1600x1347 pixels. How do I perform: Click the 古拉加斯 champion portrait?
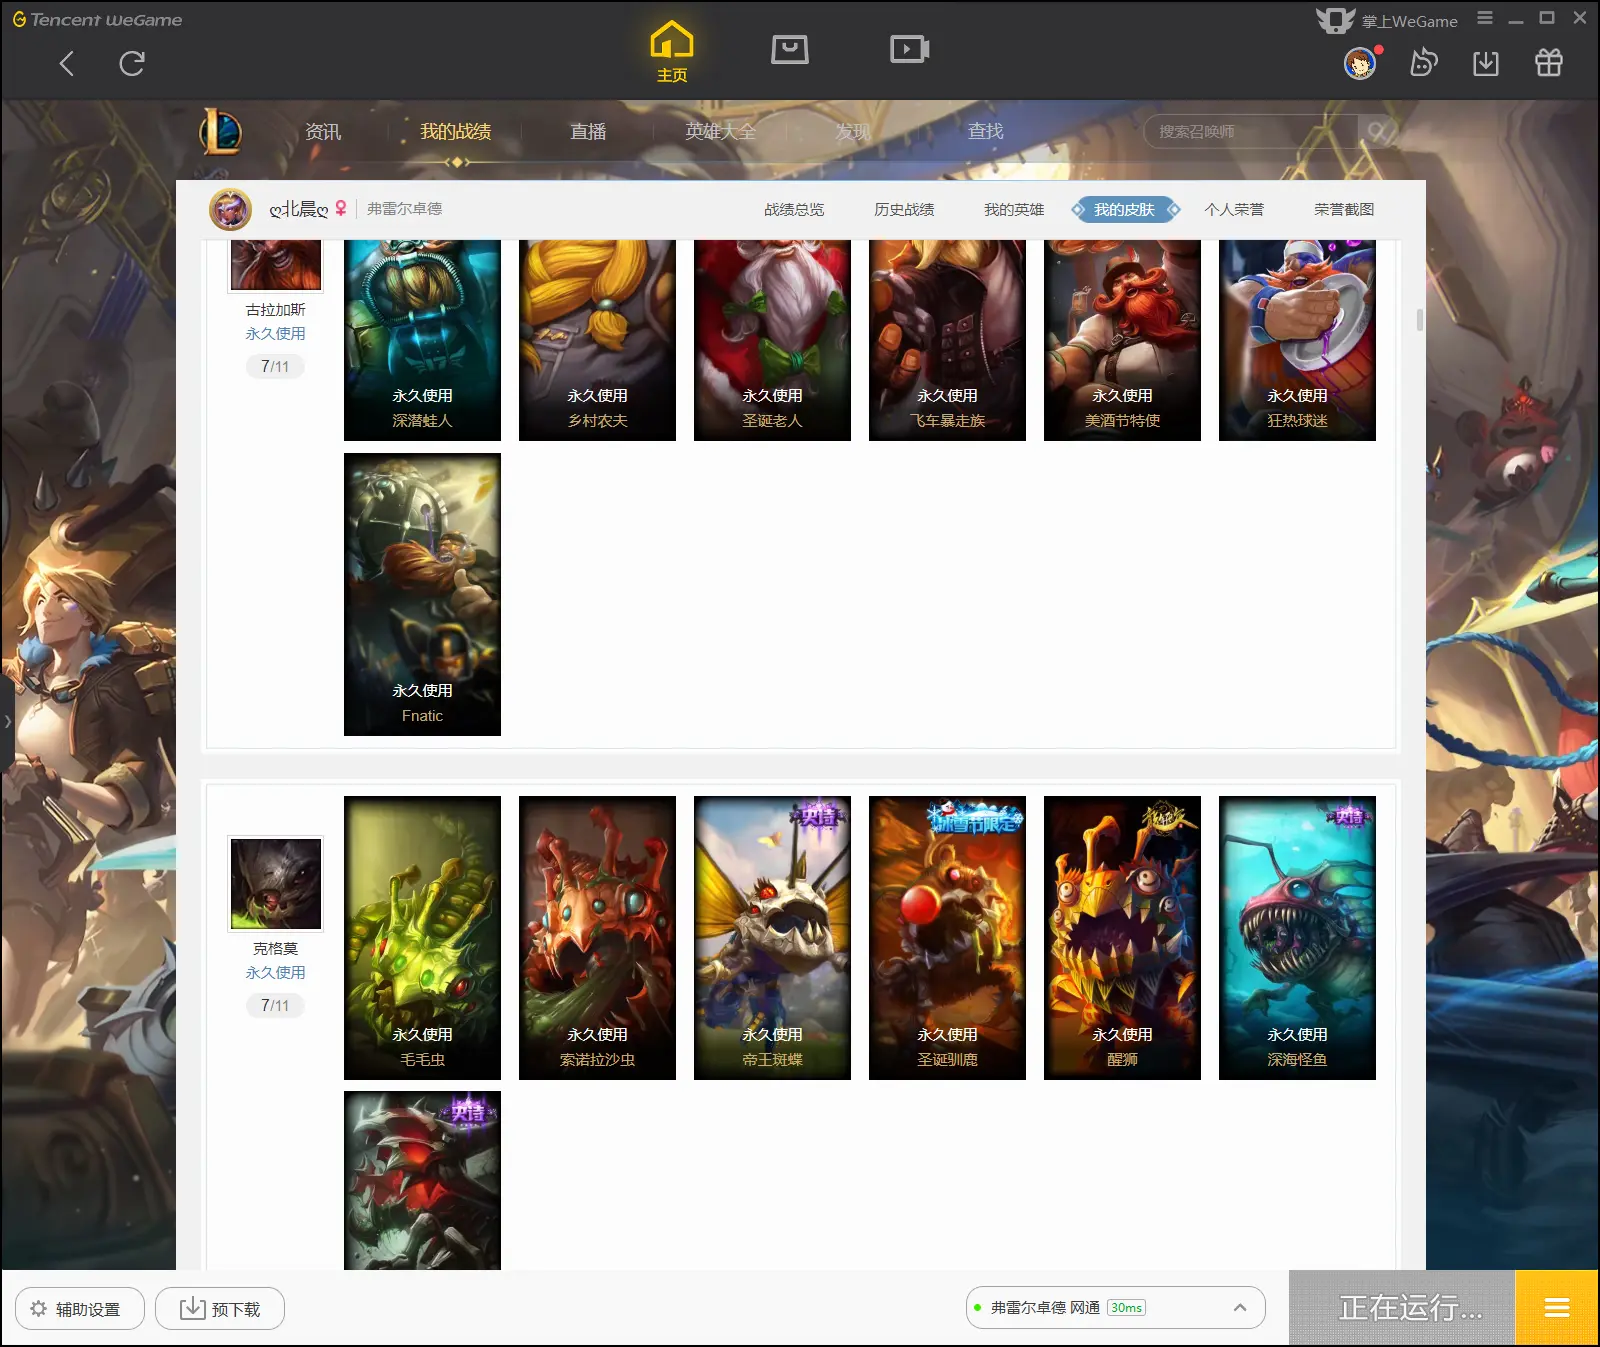click(x=276, y=264)
